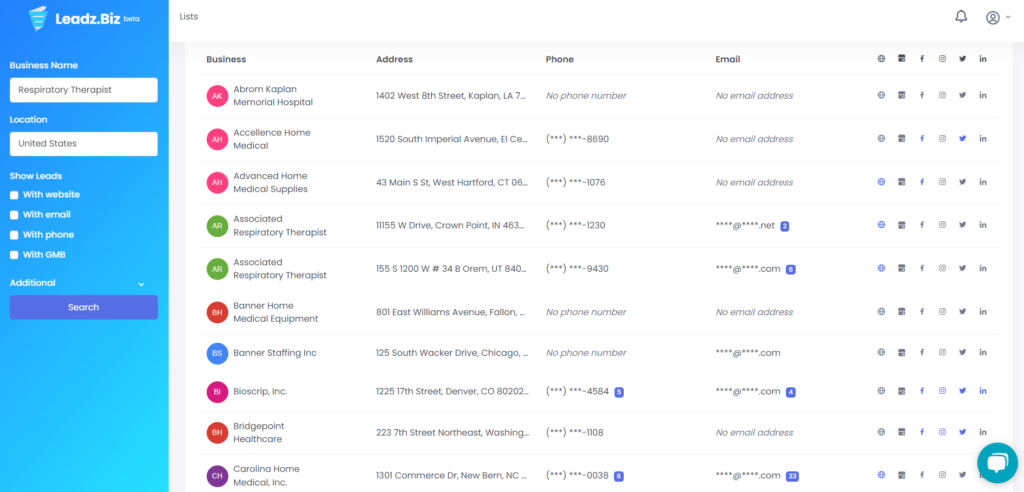Click the BI avatar for Bioscrip
Viewport: 1024px width, 492px height.
click(x=217, y=392)
